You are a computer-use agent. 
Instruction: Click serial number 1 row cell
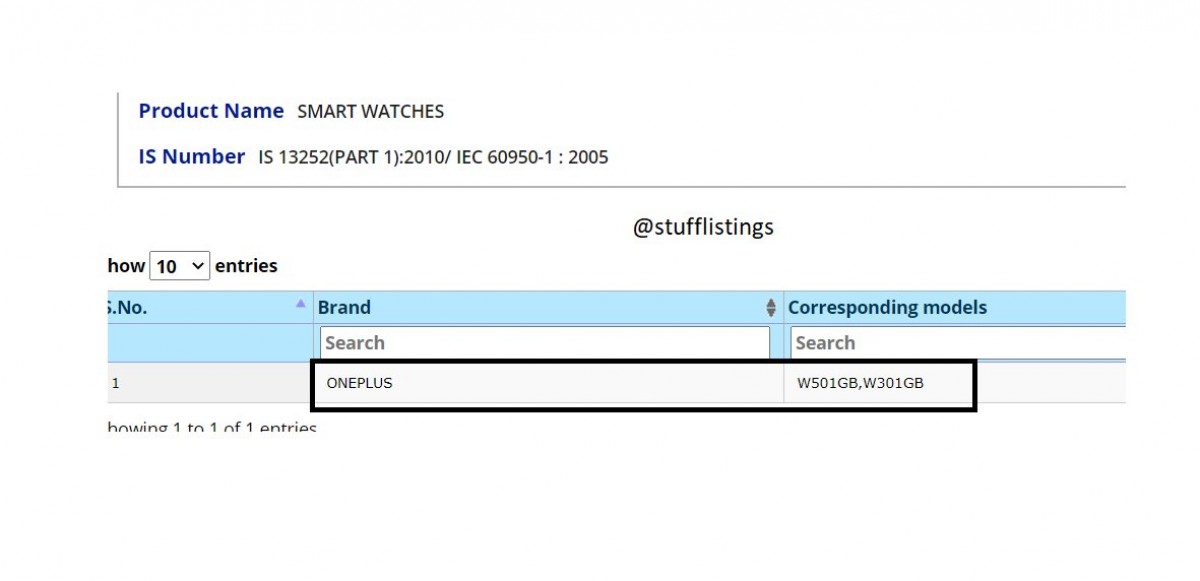(x=116, y=383)
